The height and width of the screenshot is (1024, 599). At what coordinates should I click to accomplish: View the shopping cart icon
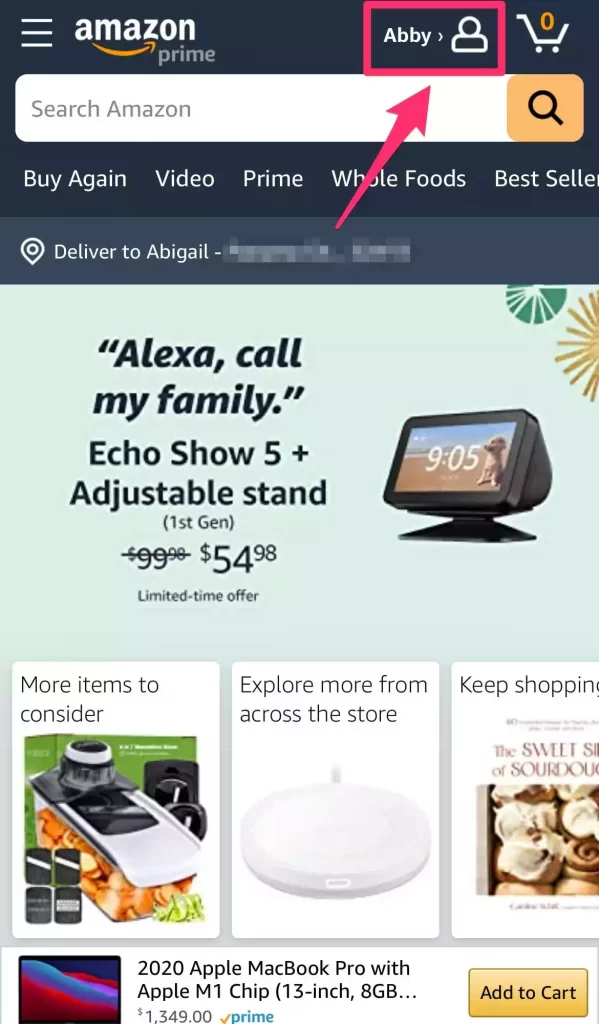pyautogui.click(x=543, y=33)
